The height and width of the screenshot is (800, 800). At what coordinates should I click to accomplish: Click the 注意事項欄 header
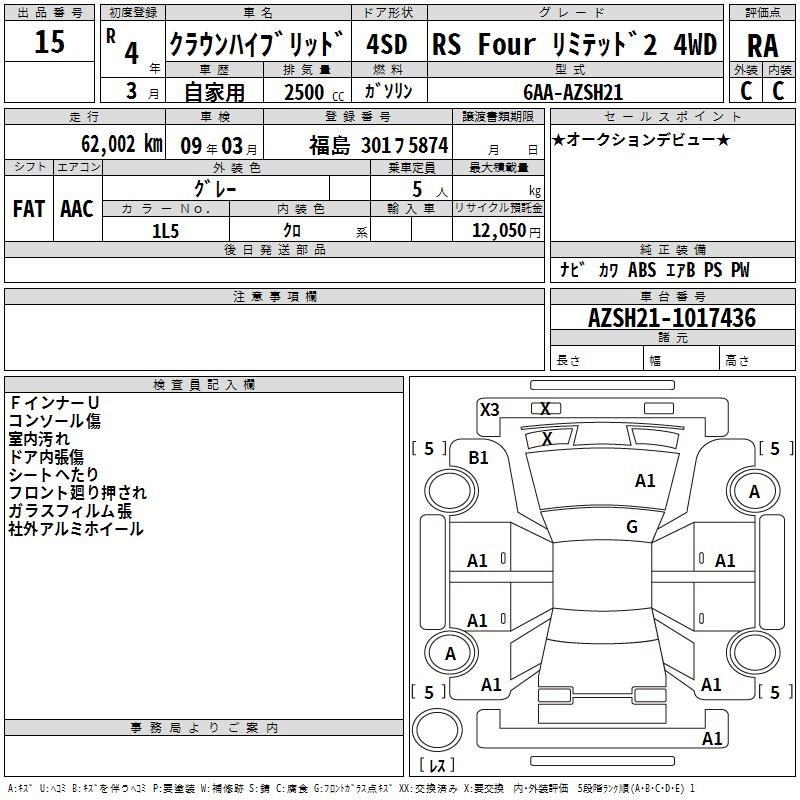pos(275,296)
